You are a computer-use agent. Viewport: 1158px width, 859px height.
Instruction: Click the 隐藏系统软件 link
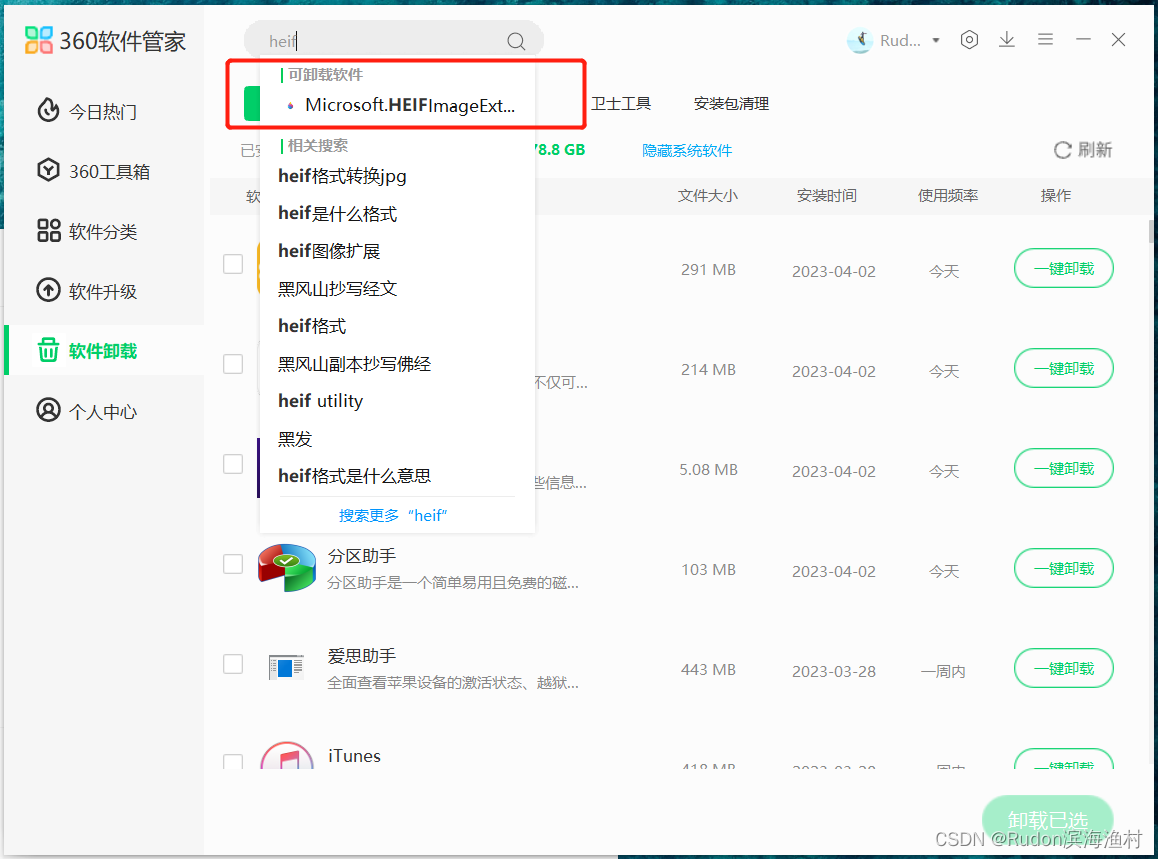[687, 151]
